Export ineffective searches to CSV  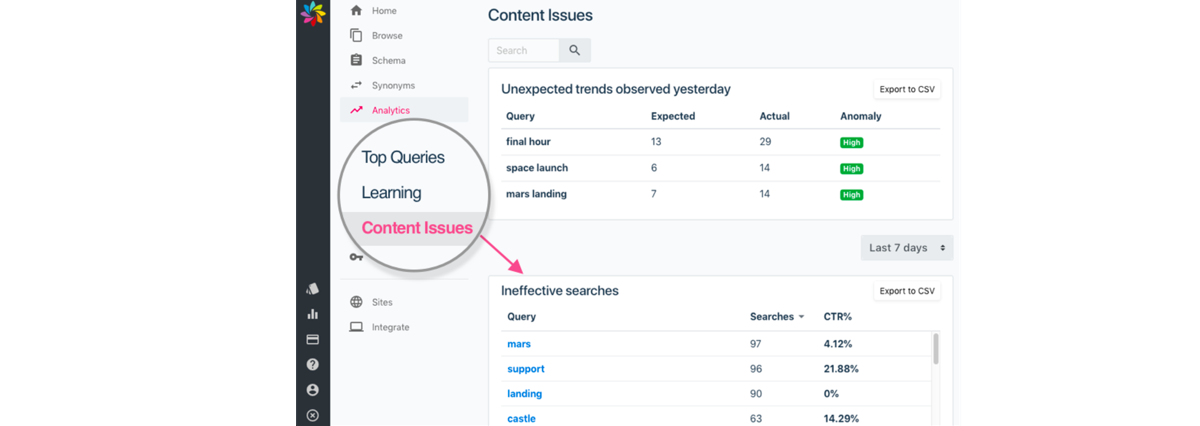[x=907, y=291]
